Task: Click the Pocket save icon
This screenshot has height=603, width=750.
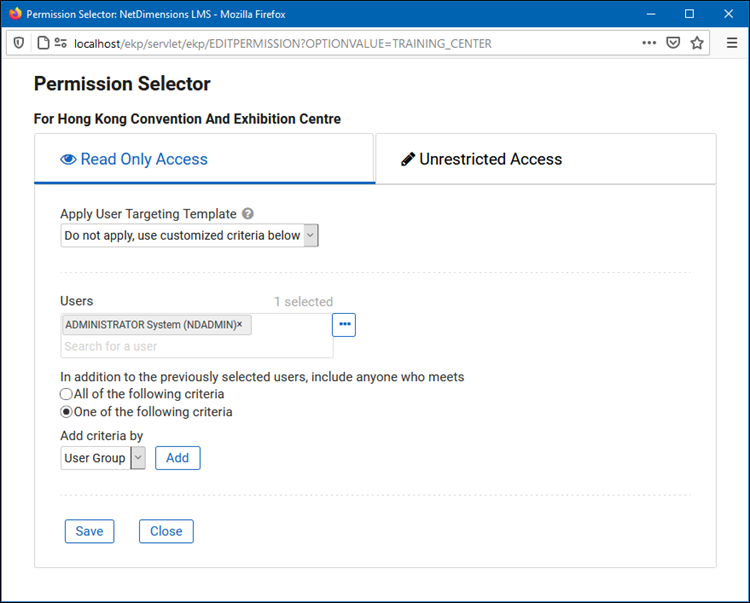Action: pos(674,43)
